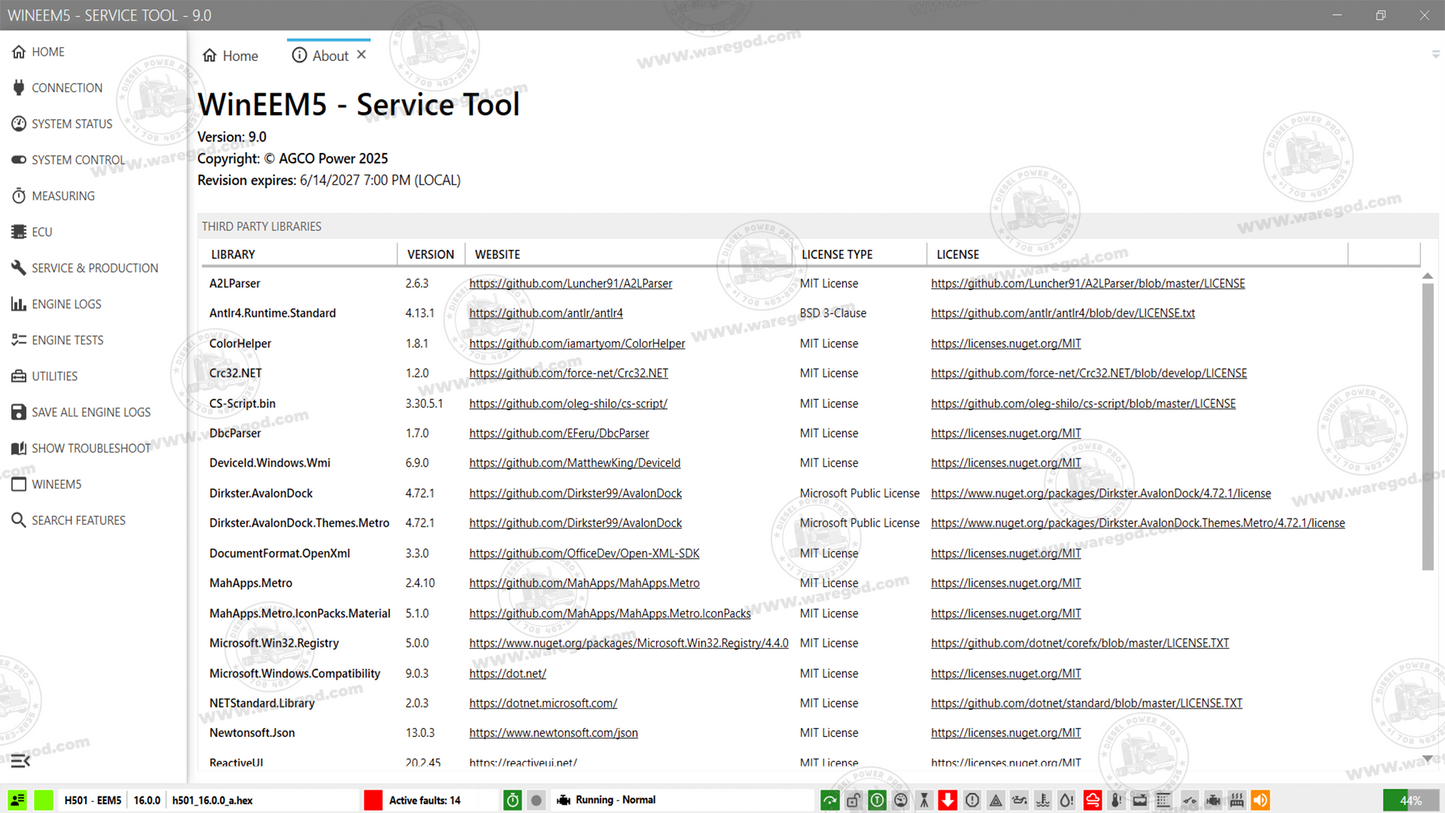Toggle the padlock icon in the status bar

pos(853,800)
